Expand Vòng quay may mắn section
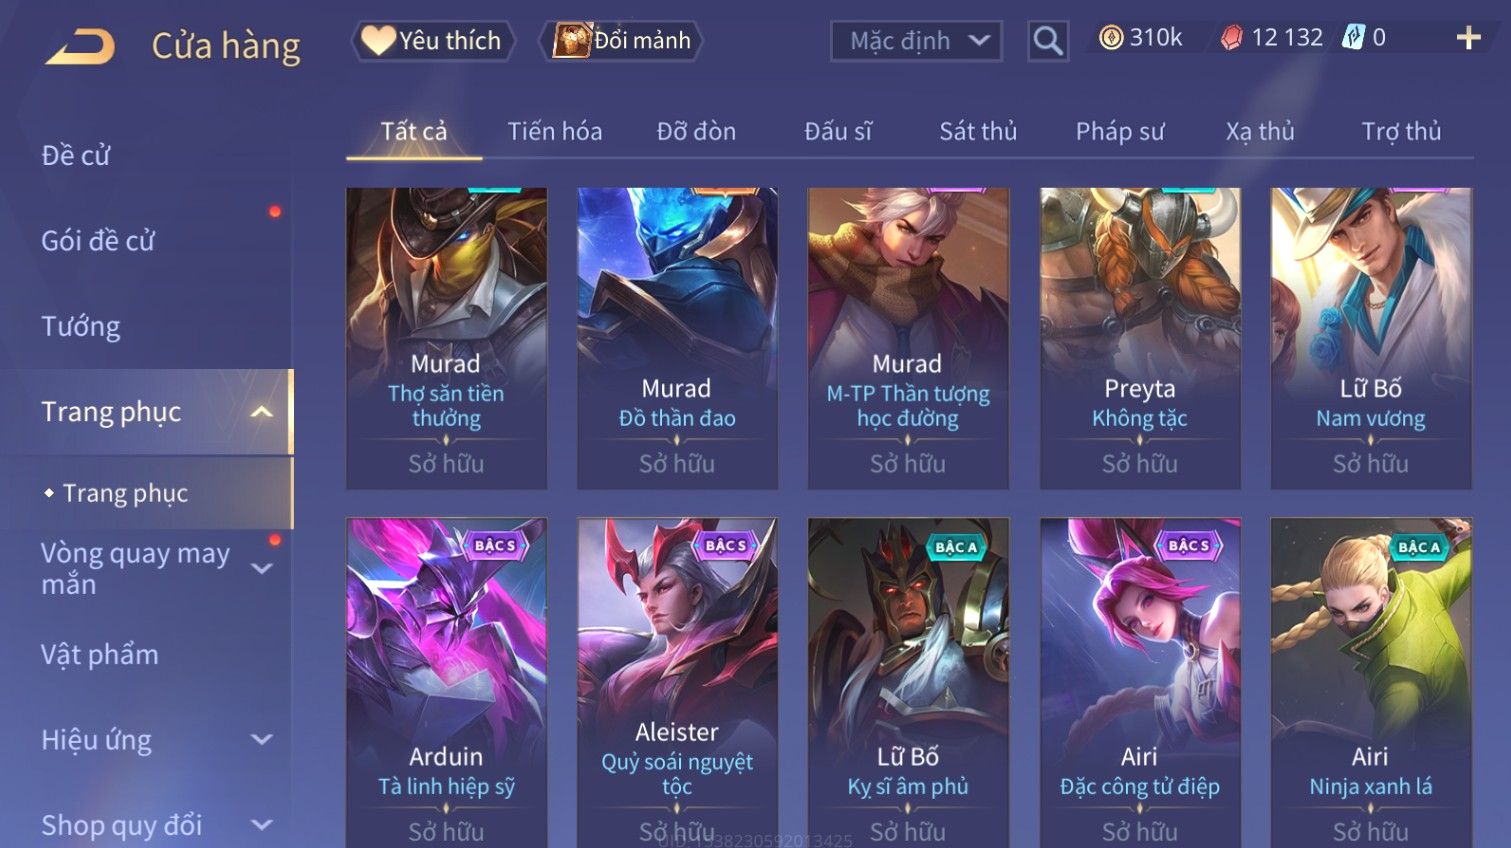 [x=261, y=568]
